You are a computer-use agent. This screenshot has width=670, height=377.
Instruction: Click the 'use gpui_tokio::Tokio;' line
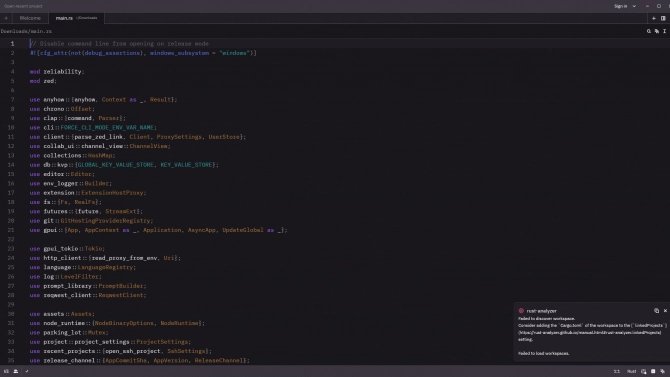pyautogui.click(x=67, y=249)
